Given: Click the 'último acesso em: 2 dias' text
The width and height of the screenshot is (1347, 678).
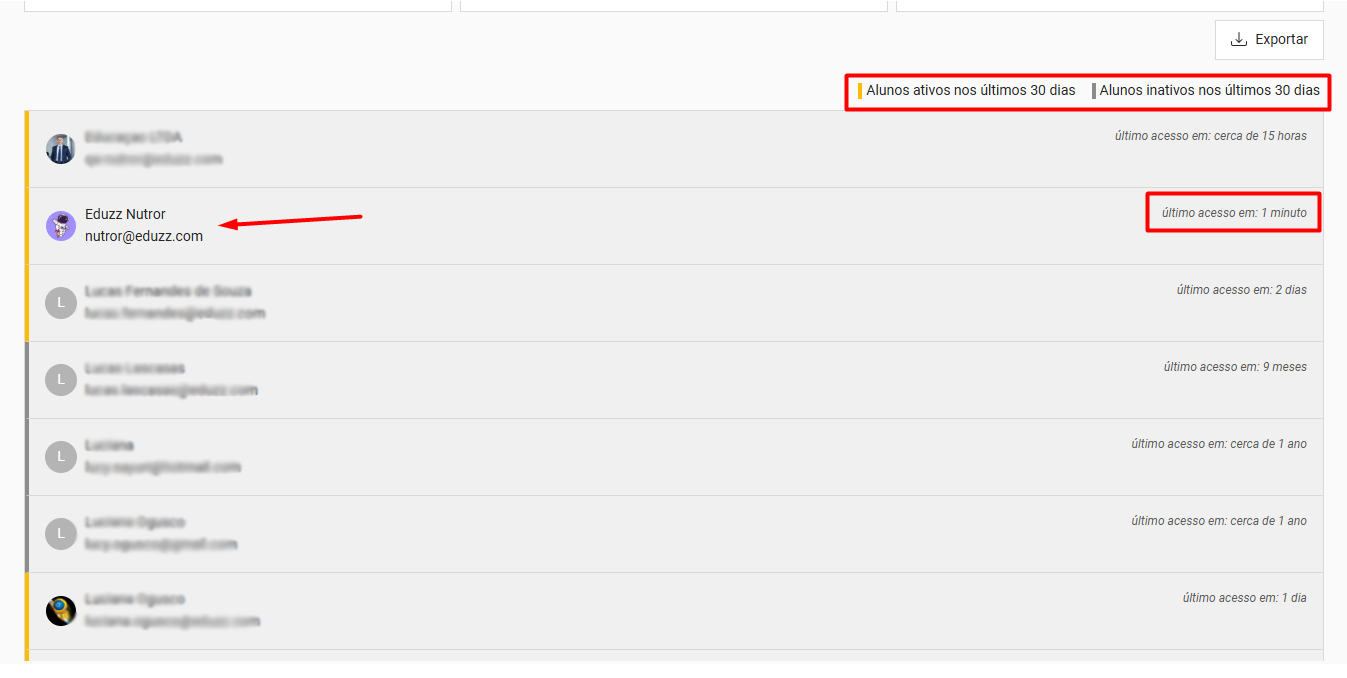Looking at the screenshot, I should 1242,290.
